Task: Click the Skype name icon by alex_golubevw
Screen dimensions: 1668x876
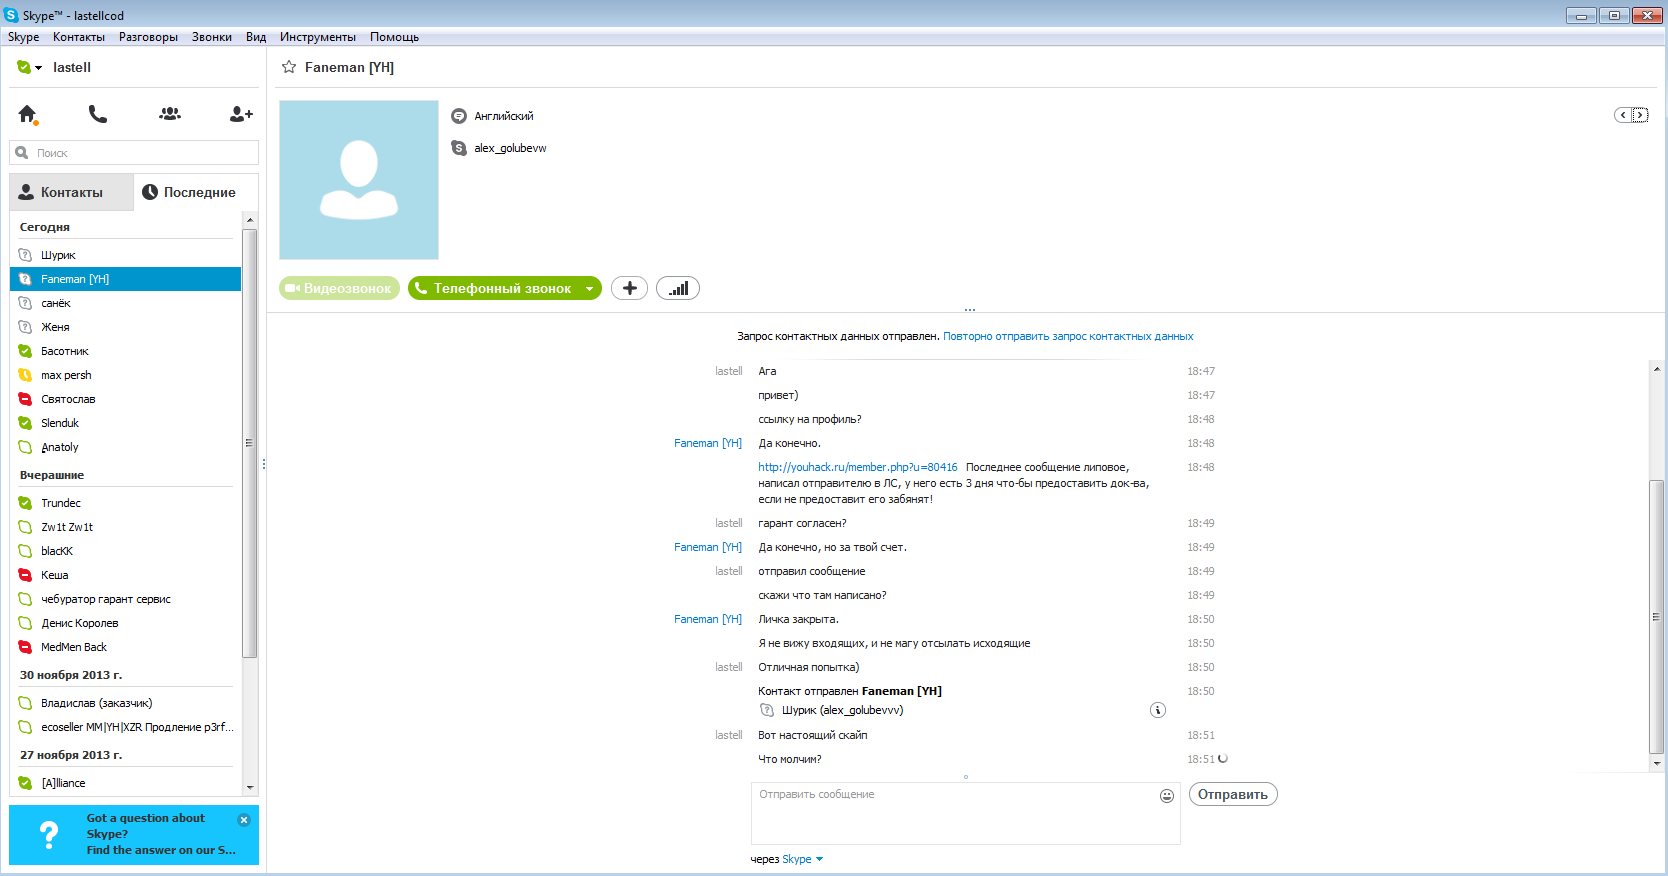Action: point(459,148)
